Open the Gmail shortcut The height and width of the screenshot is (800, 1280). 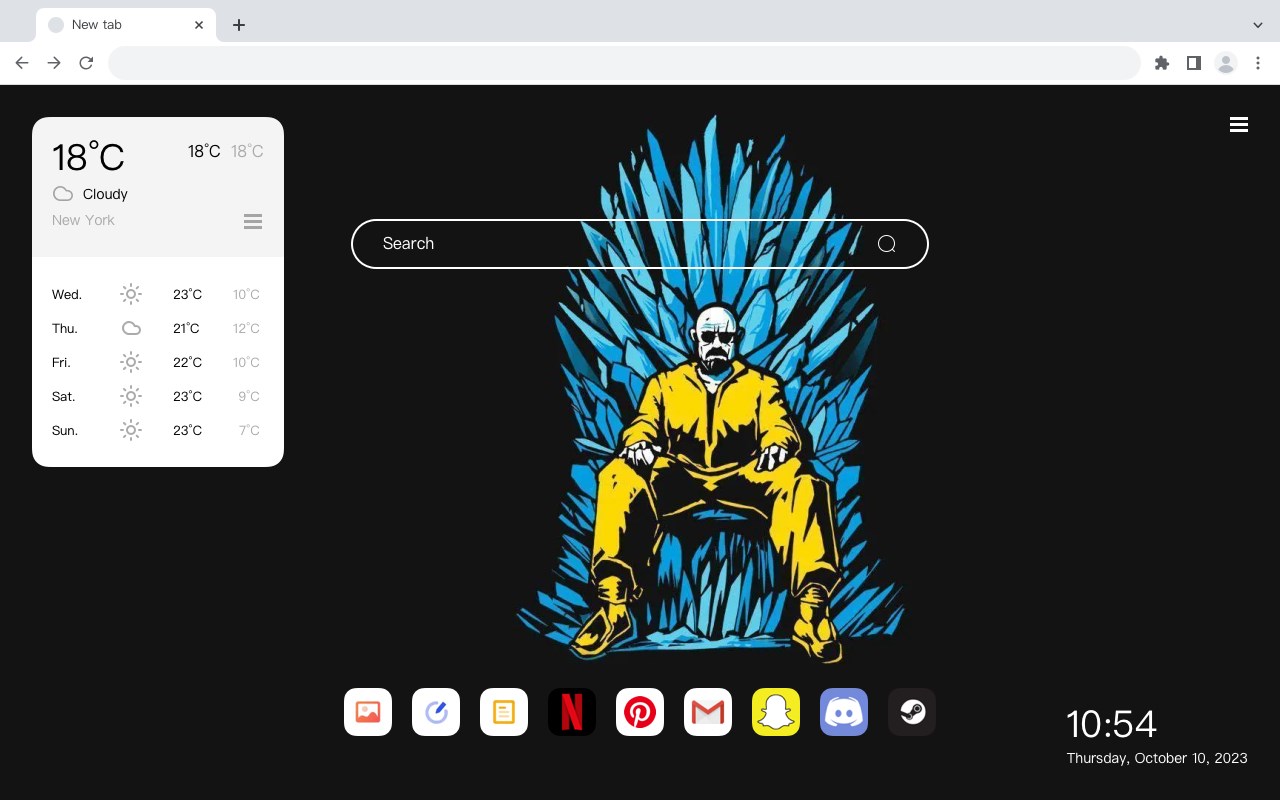click(x=708, y=712)
